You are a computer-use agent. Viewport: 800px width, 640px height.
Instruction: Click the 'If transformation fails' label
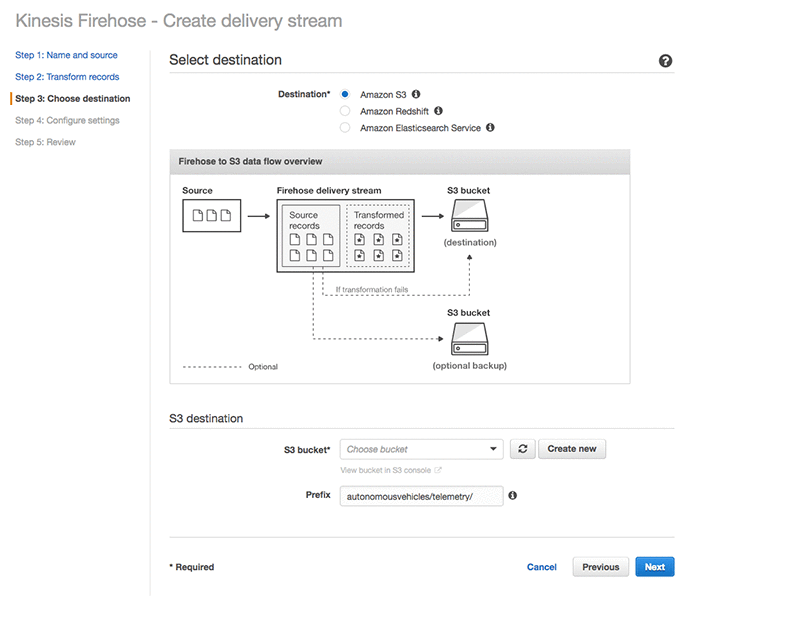[372, 289]
